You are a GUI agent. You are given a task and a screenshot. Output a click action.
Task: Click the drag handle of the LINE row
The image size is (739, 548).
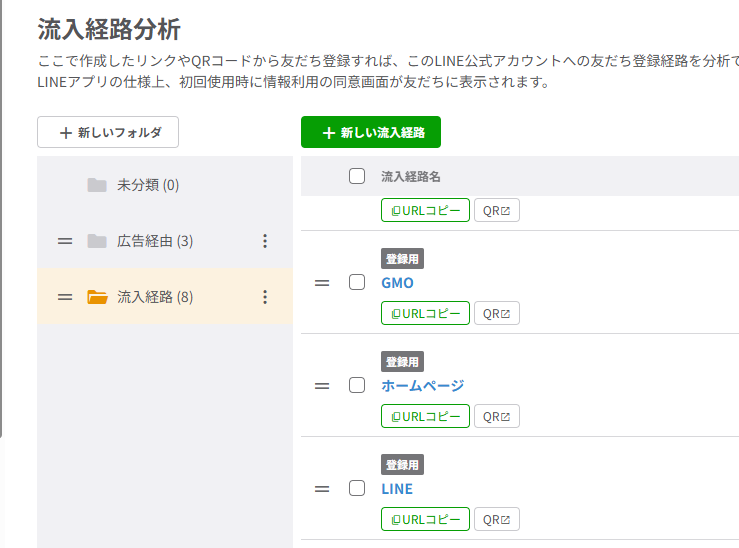[322, 489]
